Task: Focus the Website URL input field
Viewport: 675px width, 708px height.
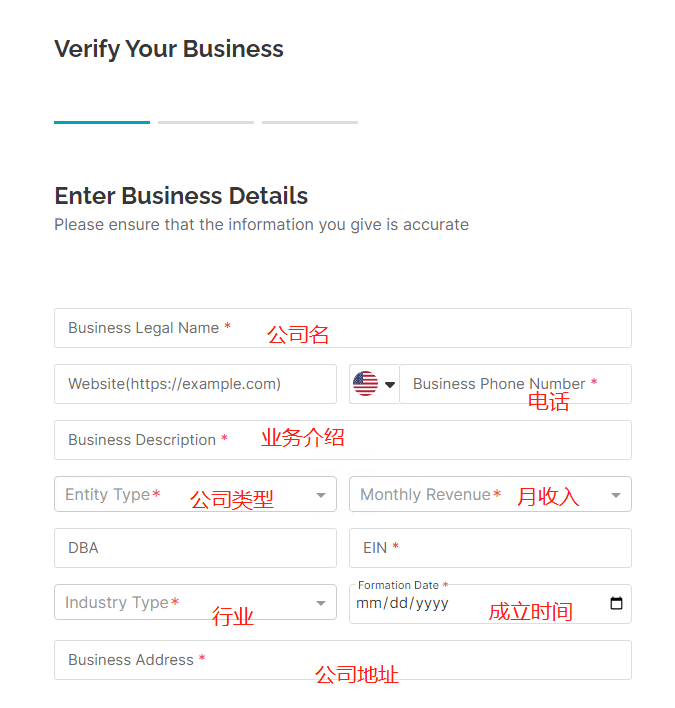Action: click(195, 384)
